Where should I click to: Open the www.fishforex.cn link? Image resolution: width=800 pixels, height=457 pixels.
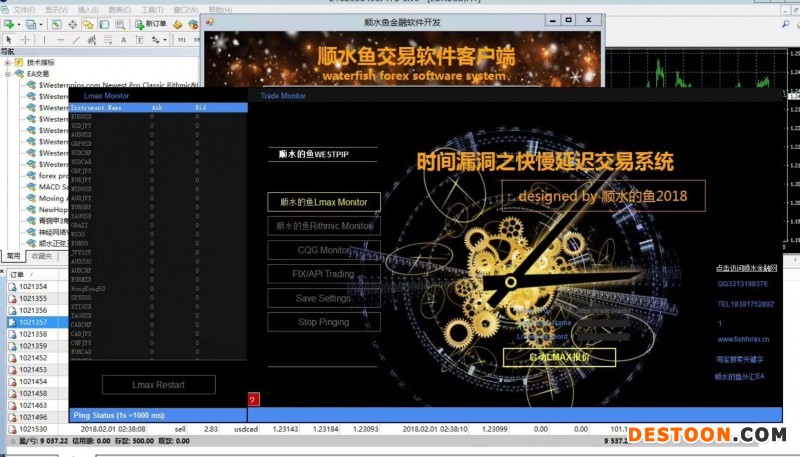click(x=743, y=339)
